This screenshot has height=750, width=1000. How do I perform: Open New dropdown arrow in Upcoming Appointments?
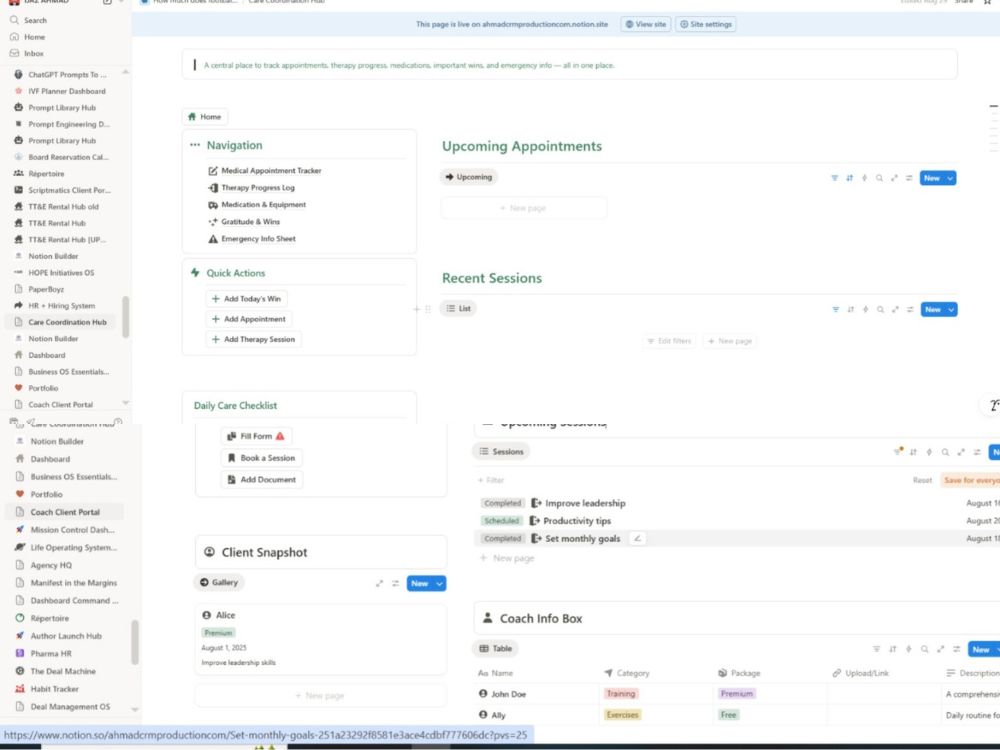point(950,178)
